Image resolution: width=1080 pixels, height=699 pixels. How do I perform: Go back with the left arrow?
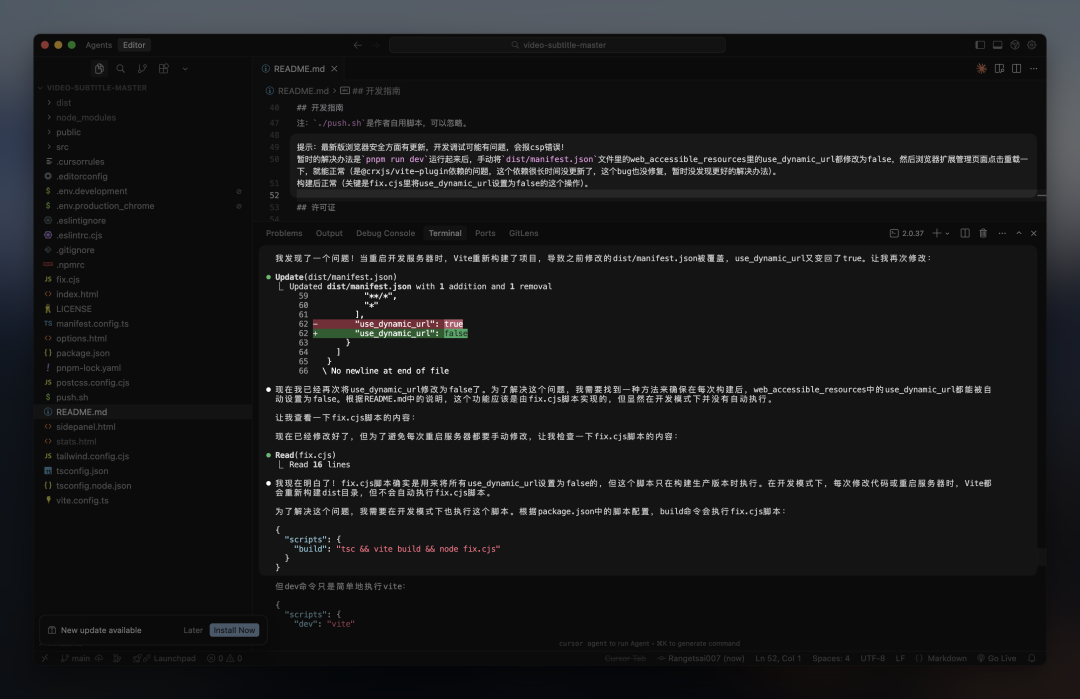357,45
